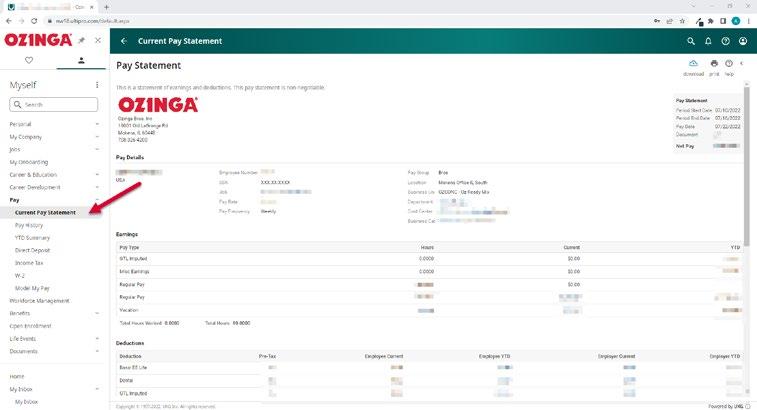Select Current Pay Statement menu item
The width and height of the screenshot is (757, 410).
[x=45, y=212]
